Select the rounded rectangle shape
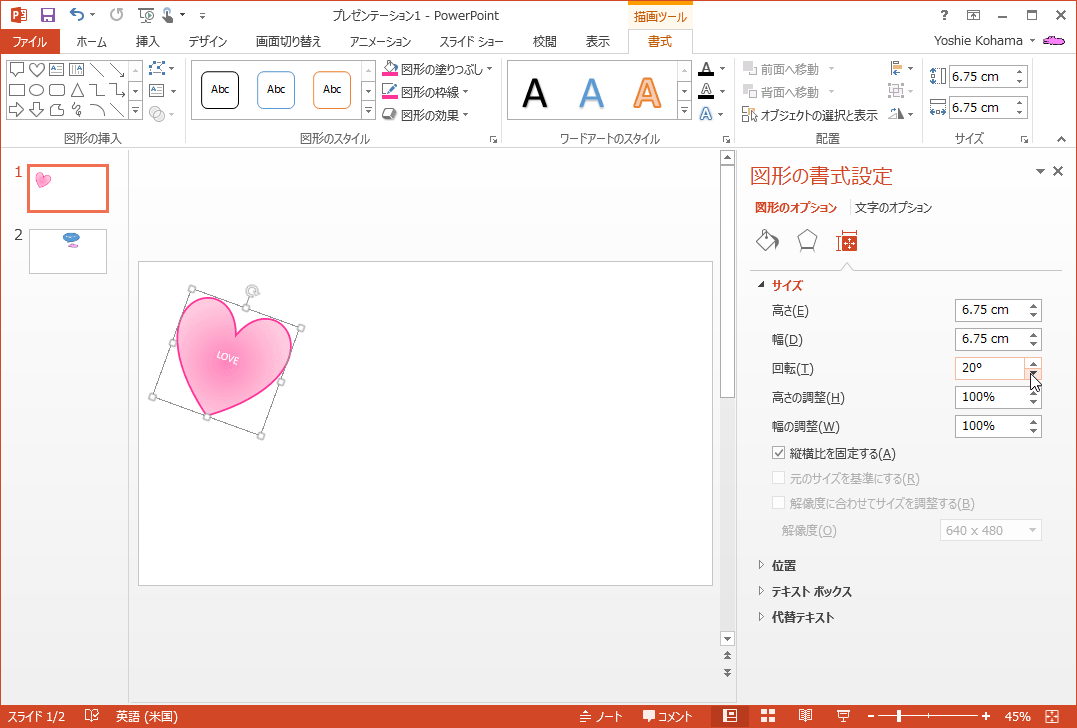Viewport: 1077px width, 728px height. [x=57, y=89]
